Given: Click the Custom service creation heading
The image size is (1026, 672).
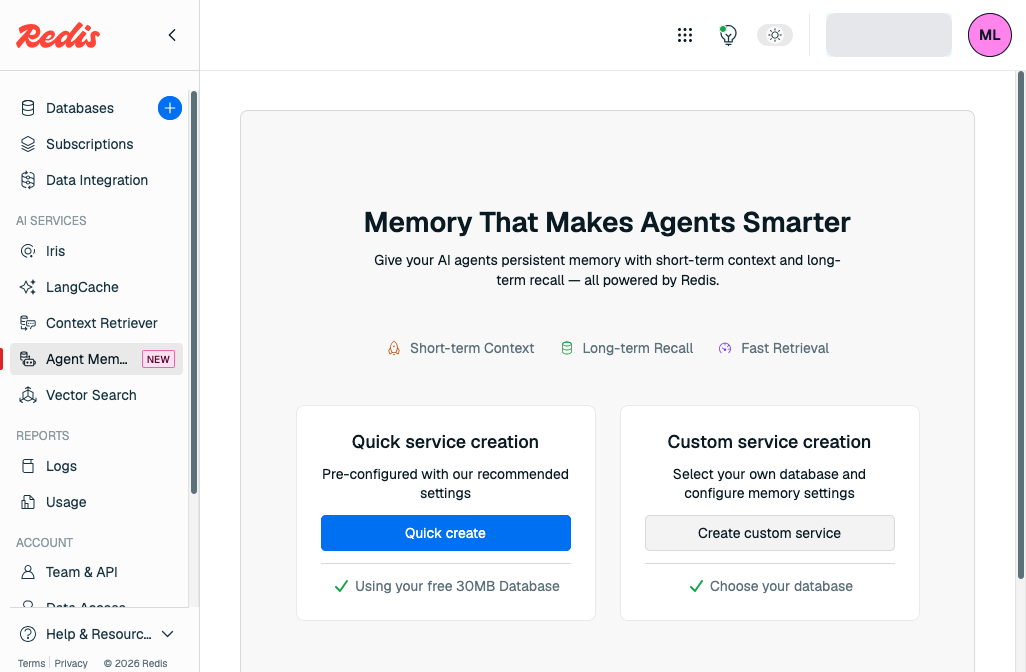Looking at the screenshot, I should click(770, 442).
